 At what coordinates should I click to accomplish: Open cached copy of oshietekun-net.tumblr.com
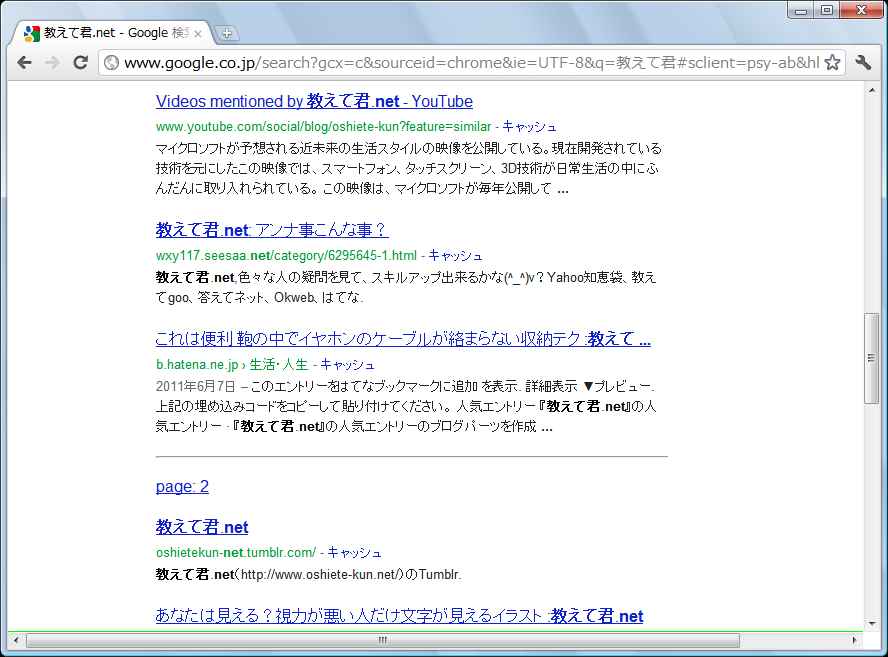click(354, 552)
